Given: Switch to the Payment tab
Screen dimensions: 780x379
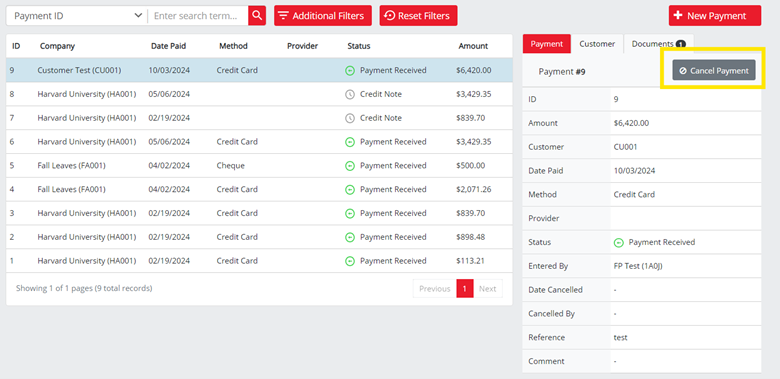Looking at the screenshot, I should click(546, 44).
